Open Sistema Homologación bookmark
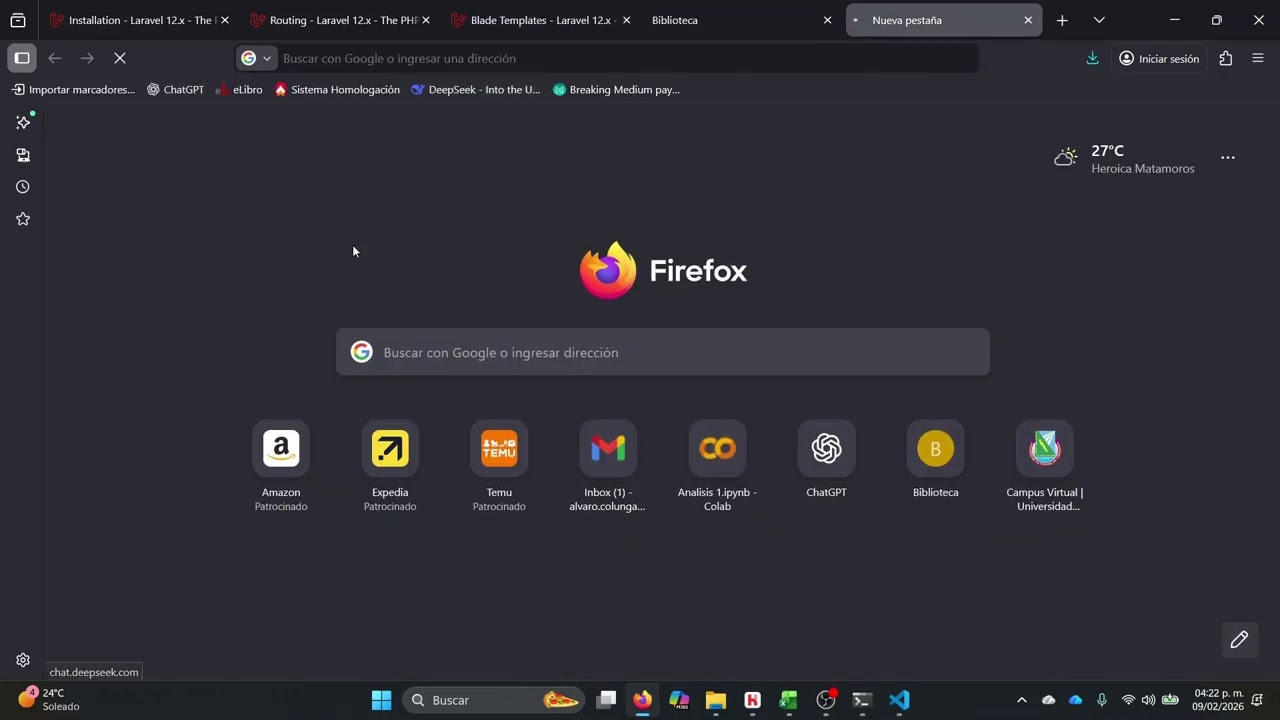The height and width of the screenshot is (720, 1280). [337, 90]
